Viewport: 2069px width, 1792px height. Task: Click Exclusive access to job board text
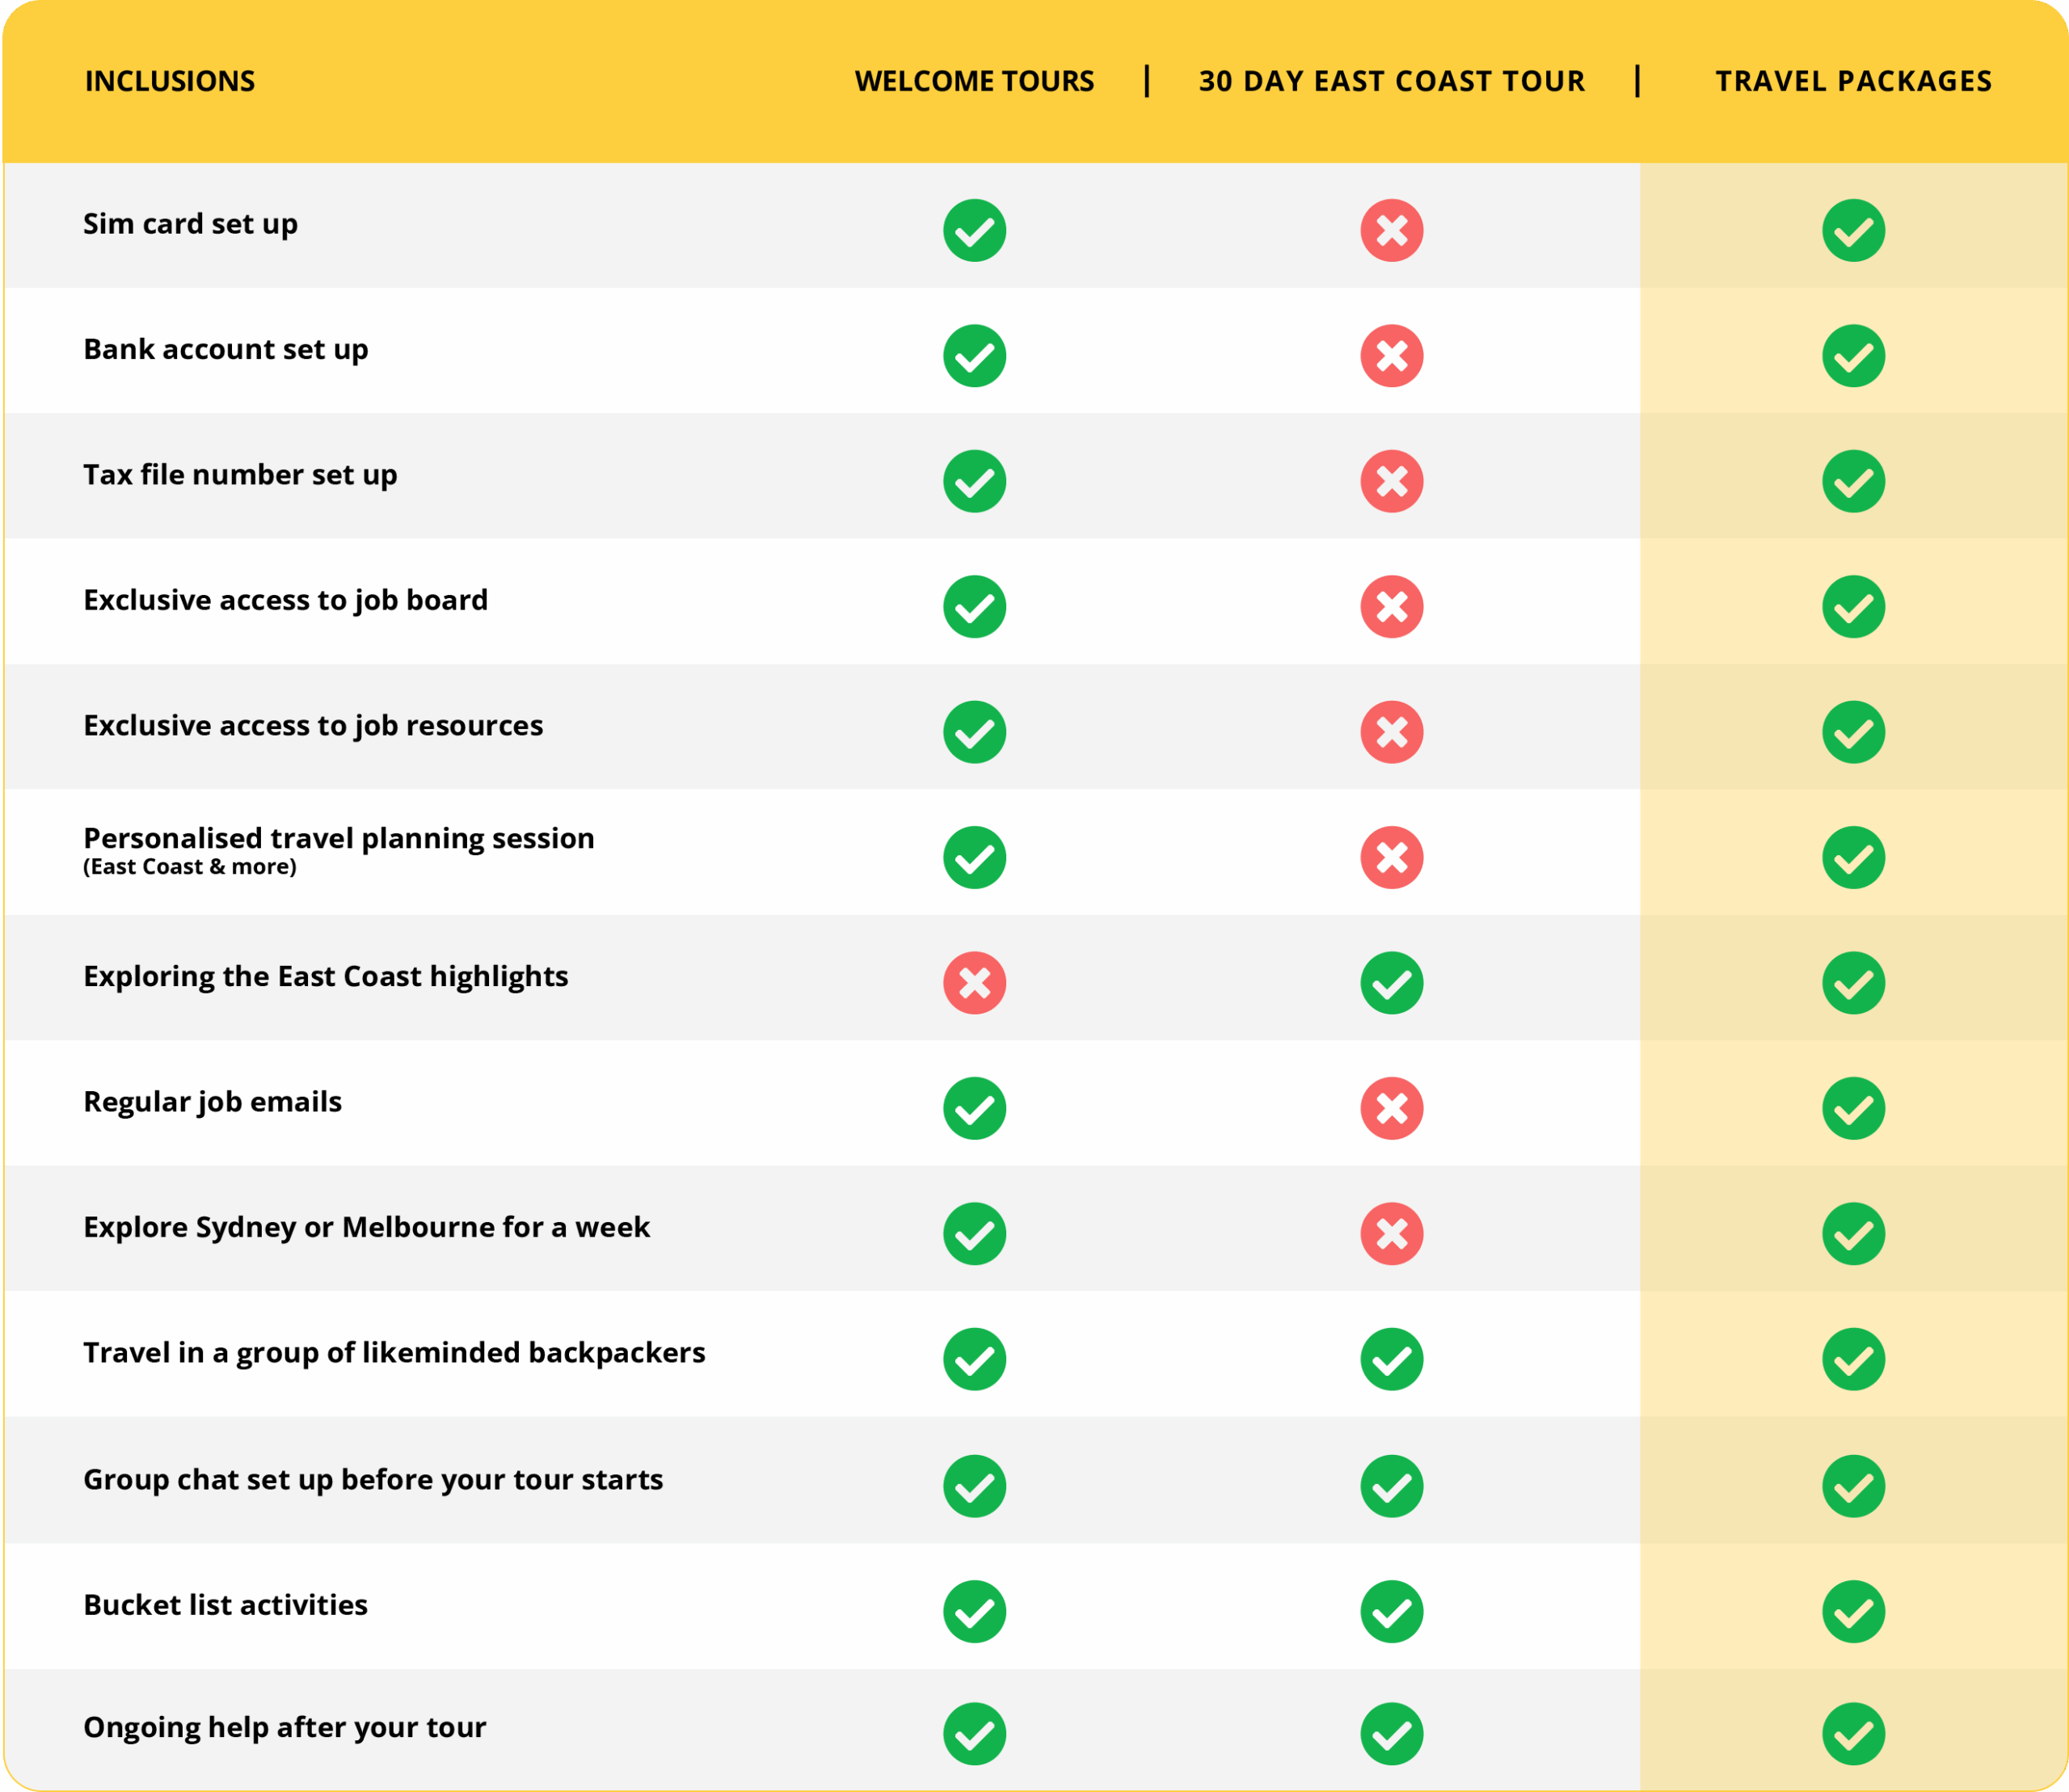tap(285, 600)
